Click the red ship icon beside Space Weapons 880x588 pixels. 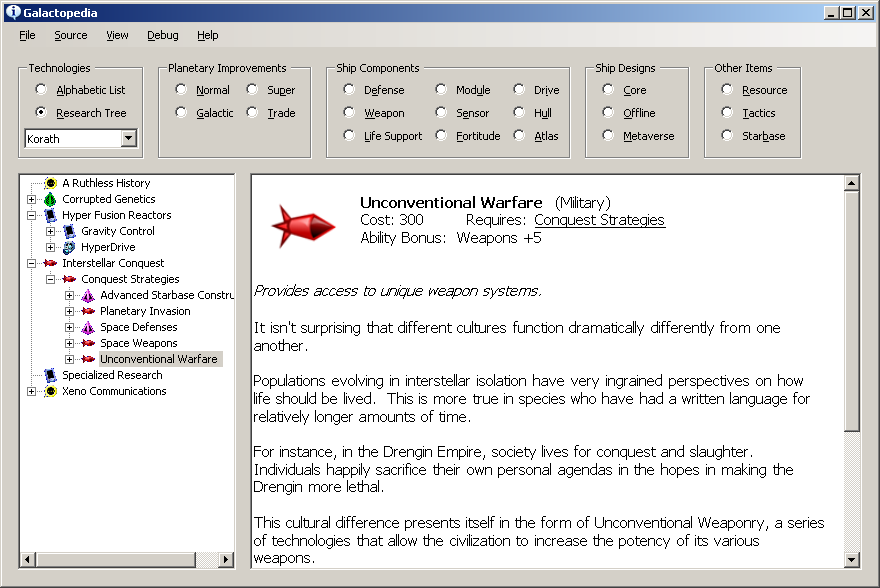pos(88,343)
